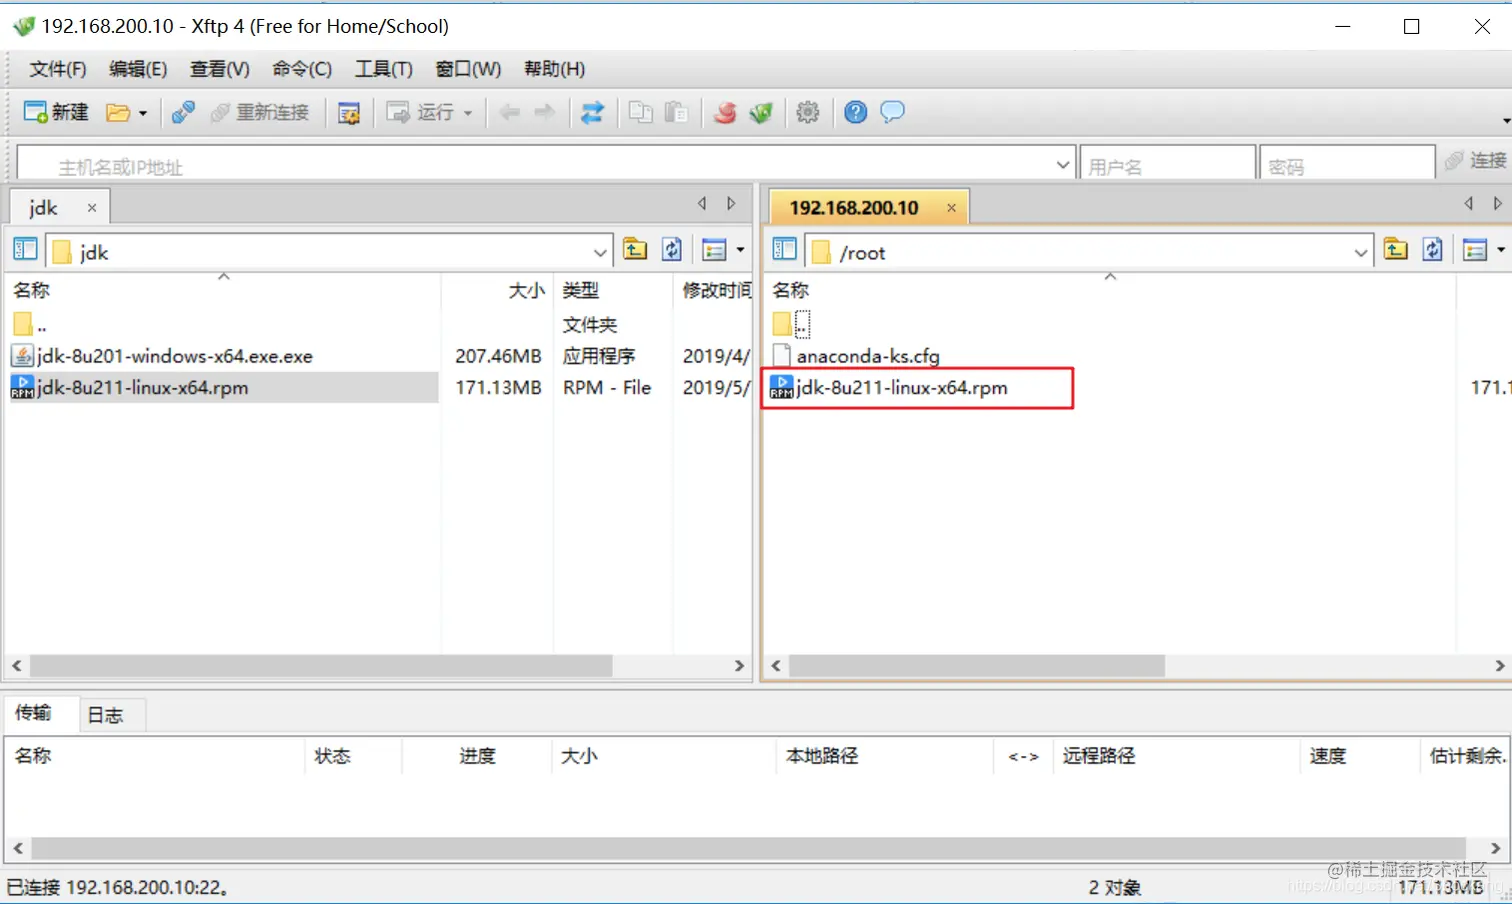
Task: Go up one folder in remote pane
Action: click(x=1396, y=249)
